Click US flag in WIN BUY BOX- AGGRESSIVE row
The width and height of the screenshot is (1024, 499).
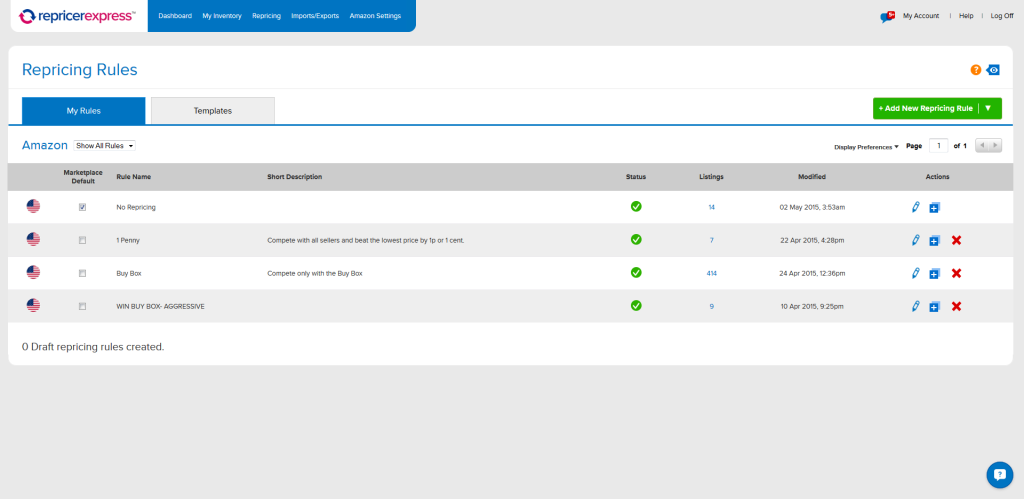click(33, 305)
